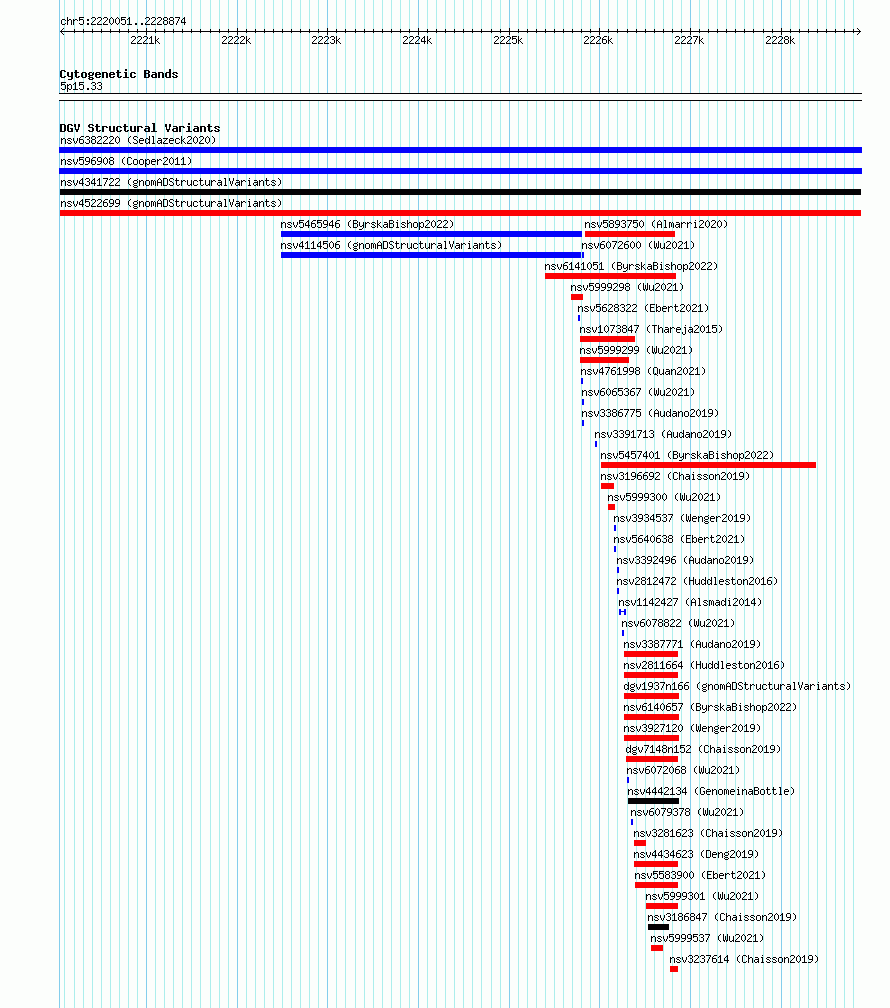Screen dimensions: 890x1008
Task: Select dgv1937n166 (gnomADStructuralVariants) label
Action: tap(737, 687)
